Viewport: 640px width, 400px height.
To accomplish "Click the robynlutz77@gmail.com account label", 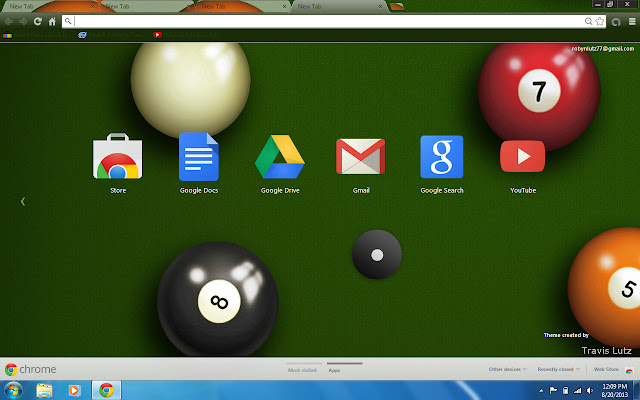I will (602, 49).
